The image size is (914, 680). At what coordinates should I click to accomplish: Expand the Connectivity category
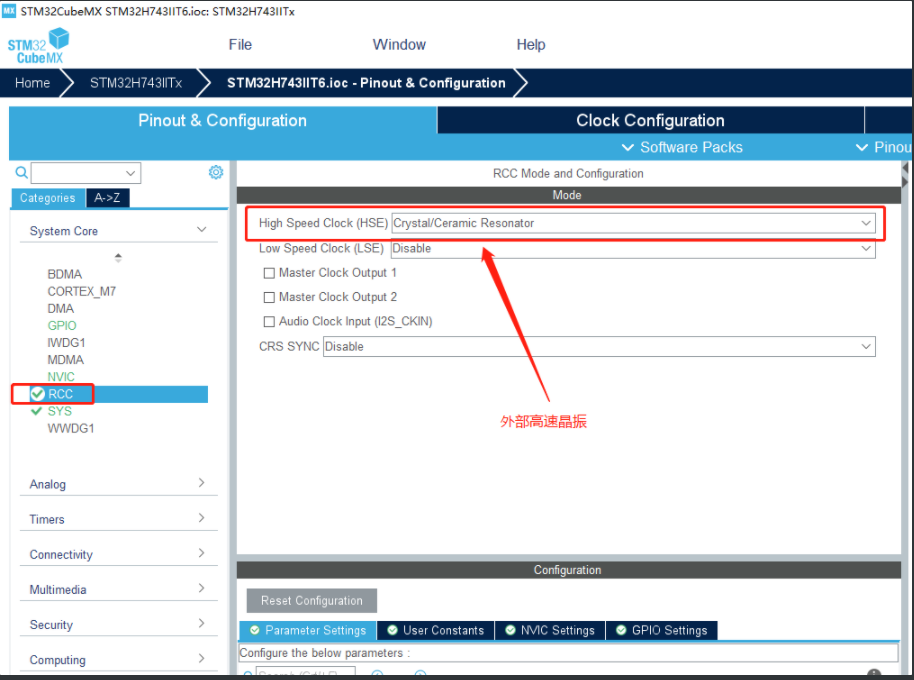pyautogui.click(x=119, y=554)
